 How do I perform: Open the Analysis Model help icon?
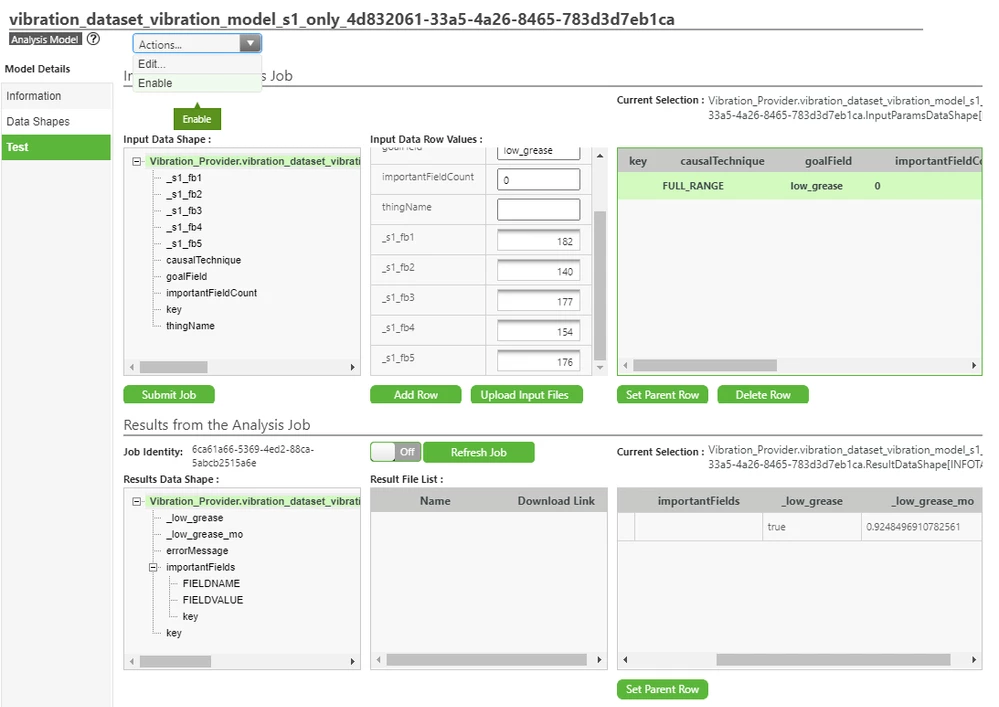[x=93, y=39]
